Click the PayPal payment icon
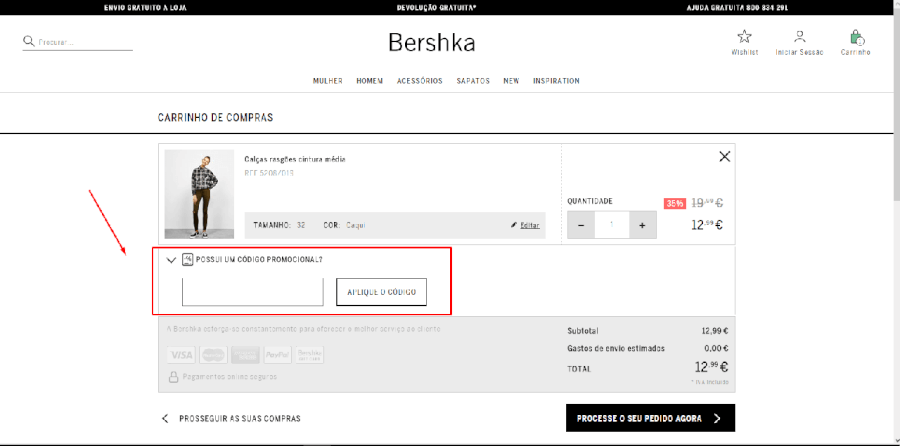The width and height of the screenshot is (900, 446). [278, 355]
